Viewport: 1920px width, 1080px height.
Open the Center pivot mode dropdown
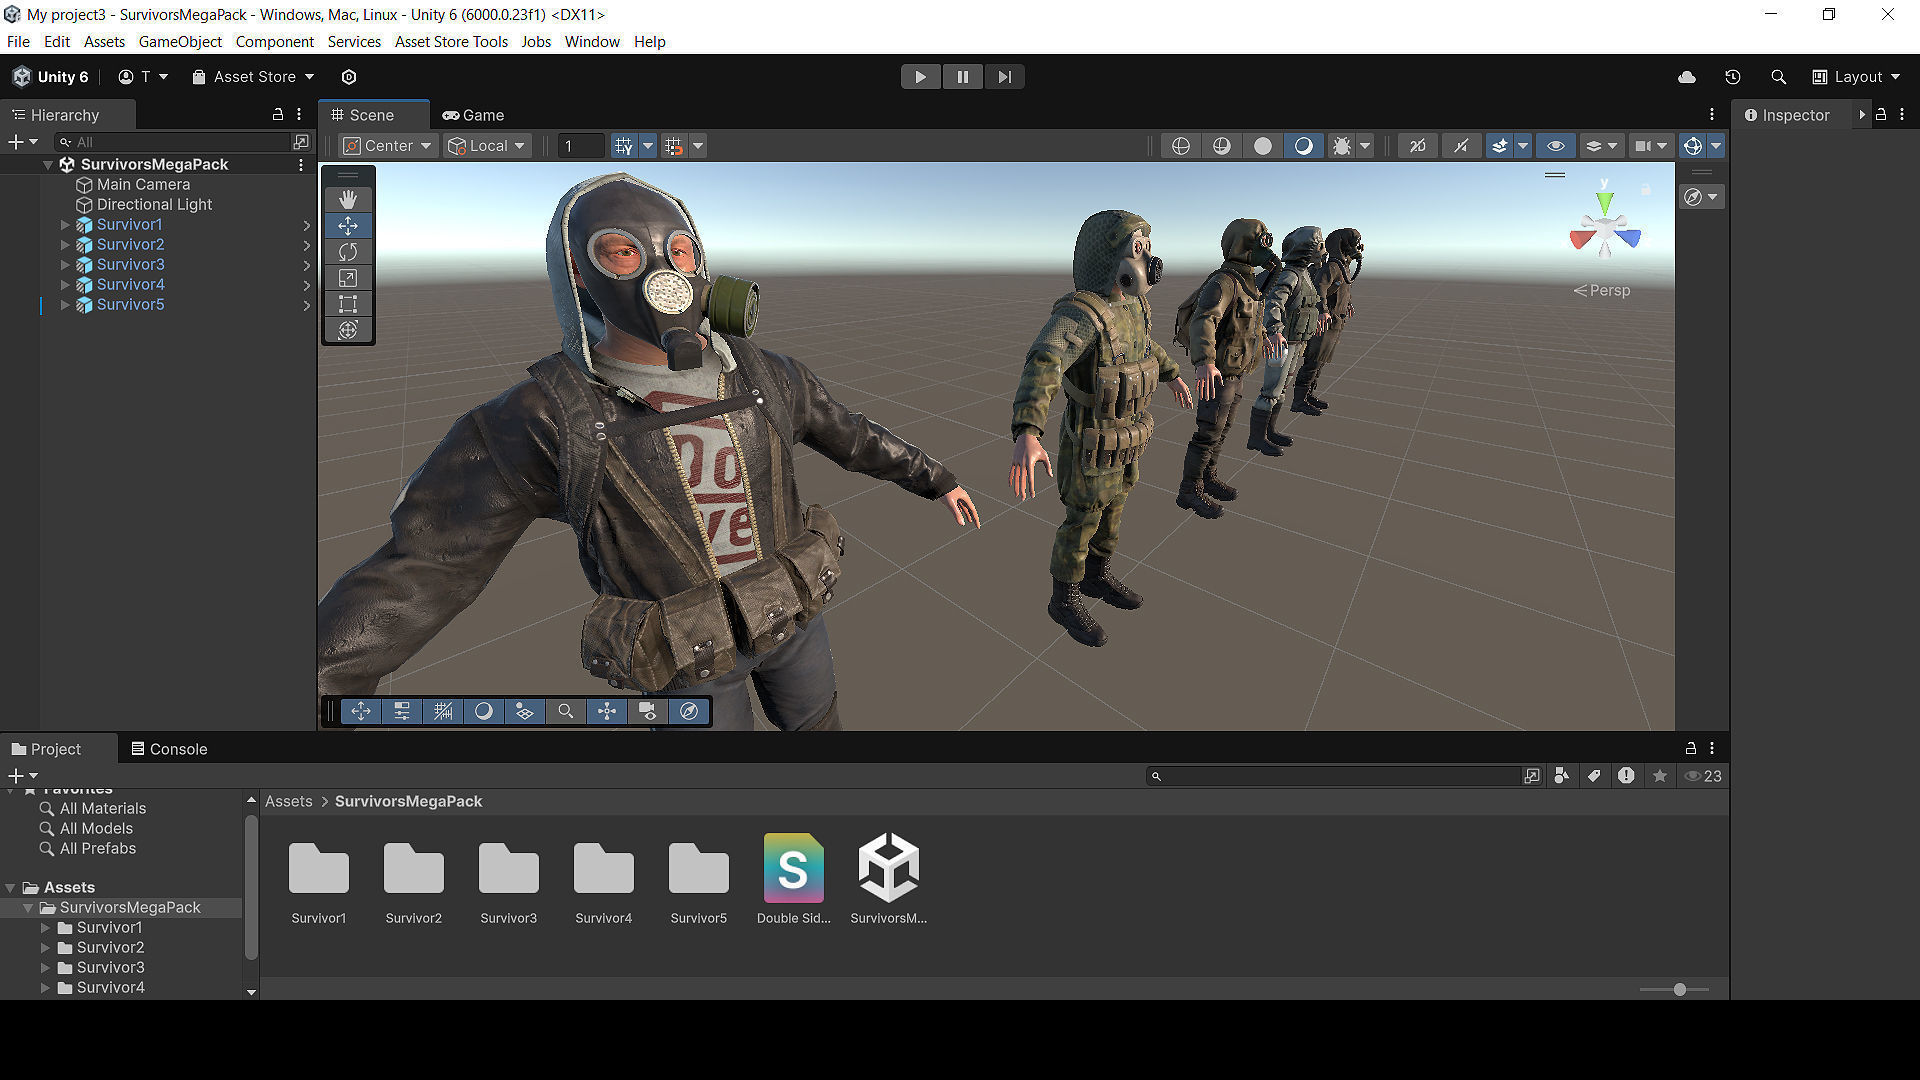(388, 146)
